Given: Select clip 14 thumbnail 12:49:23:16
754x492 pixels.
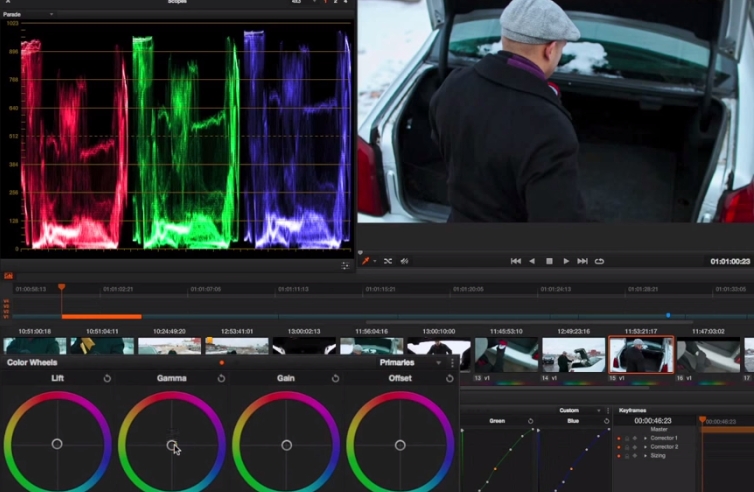Looking at the screenshot, I should pos(573,355).
